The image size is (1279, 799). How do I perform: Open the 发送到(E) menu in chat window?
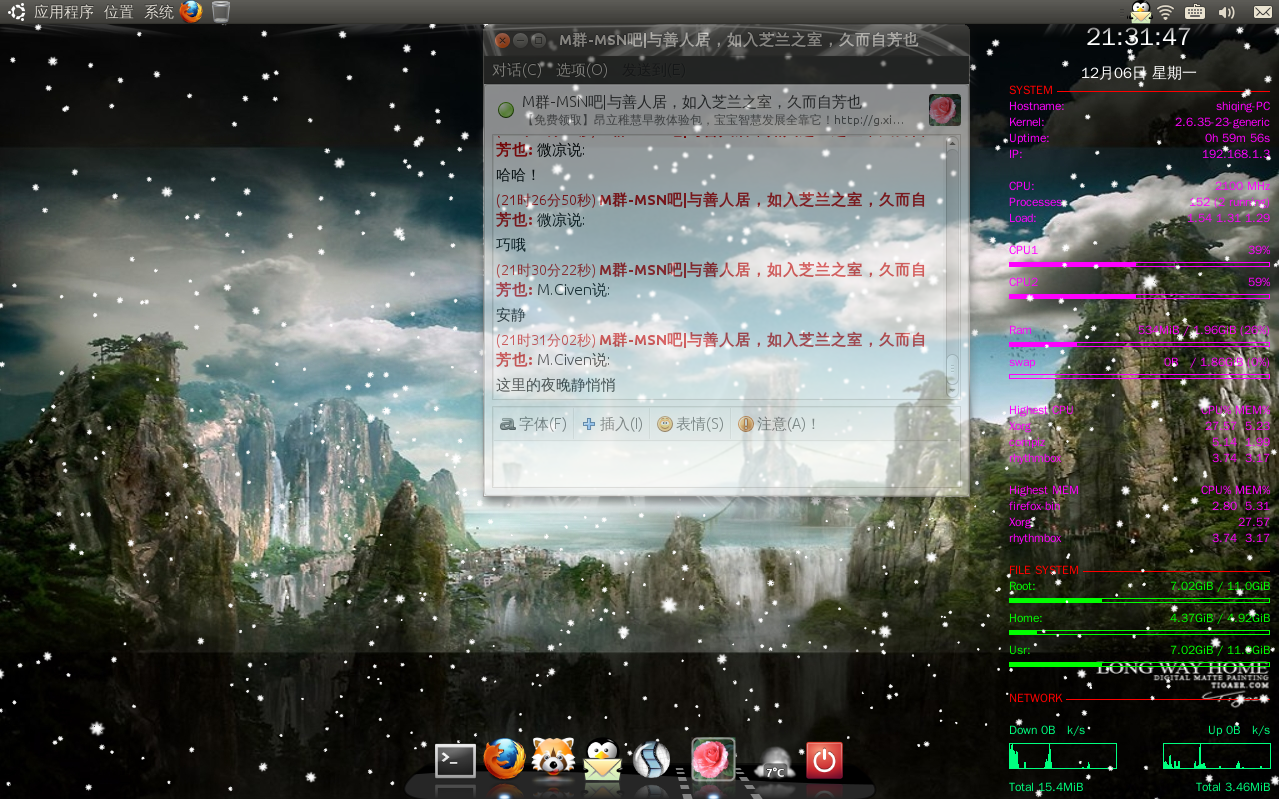654,70
